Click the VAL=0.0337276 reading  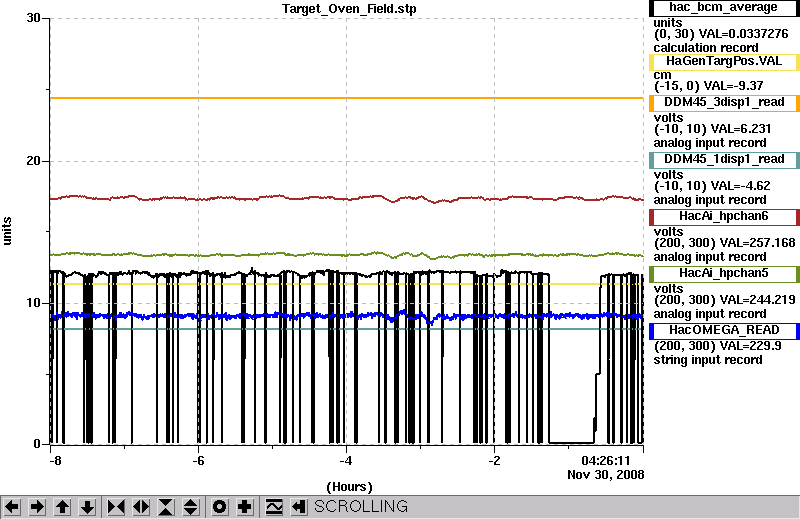tap(743, 34)
